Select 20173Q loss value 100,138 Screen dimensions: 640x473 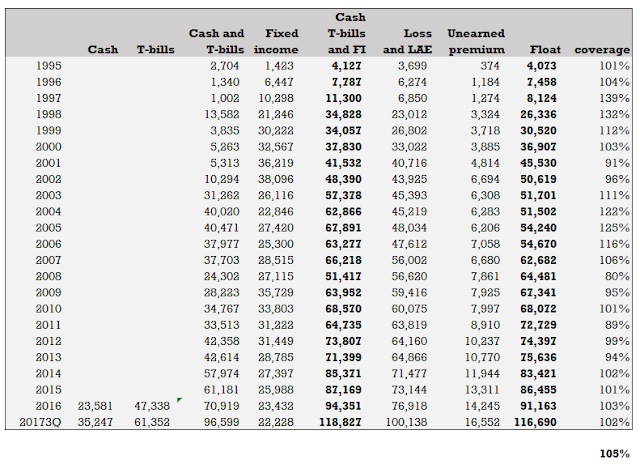click(407, 422)
